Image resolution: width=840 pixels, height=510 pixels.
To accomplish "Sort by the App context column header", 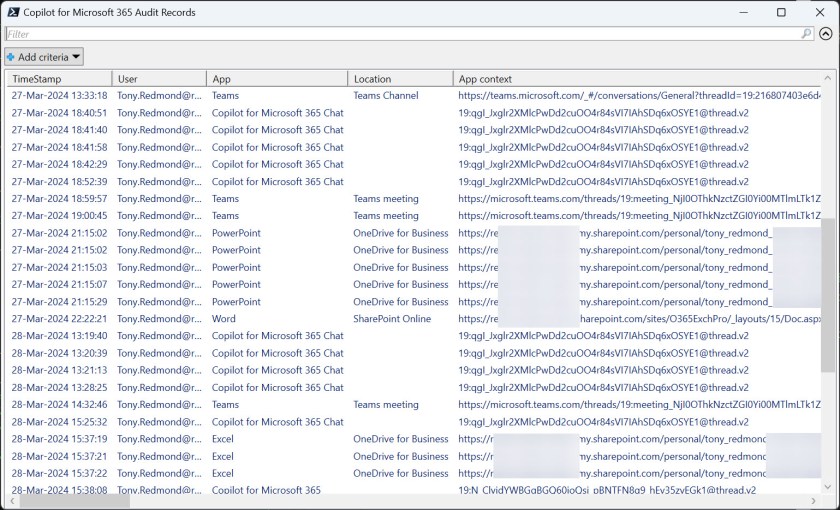I will (637, 79).
